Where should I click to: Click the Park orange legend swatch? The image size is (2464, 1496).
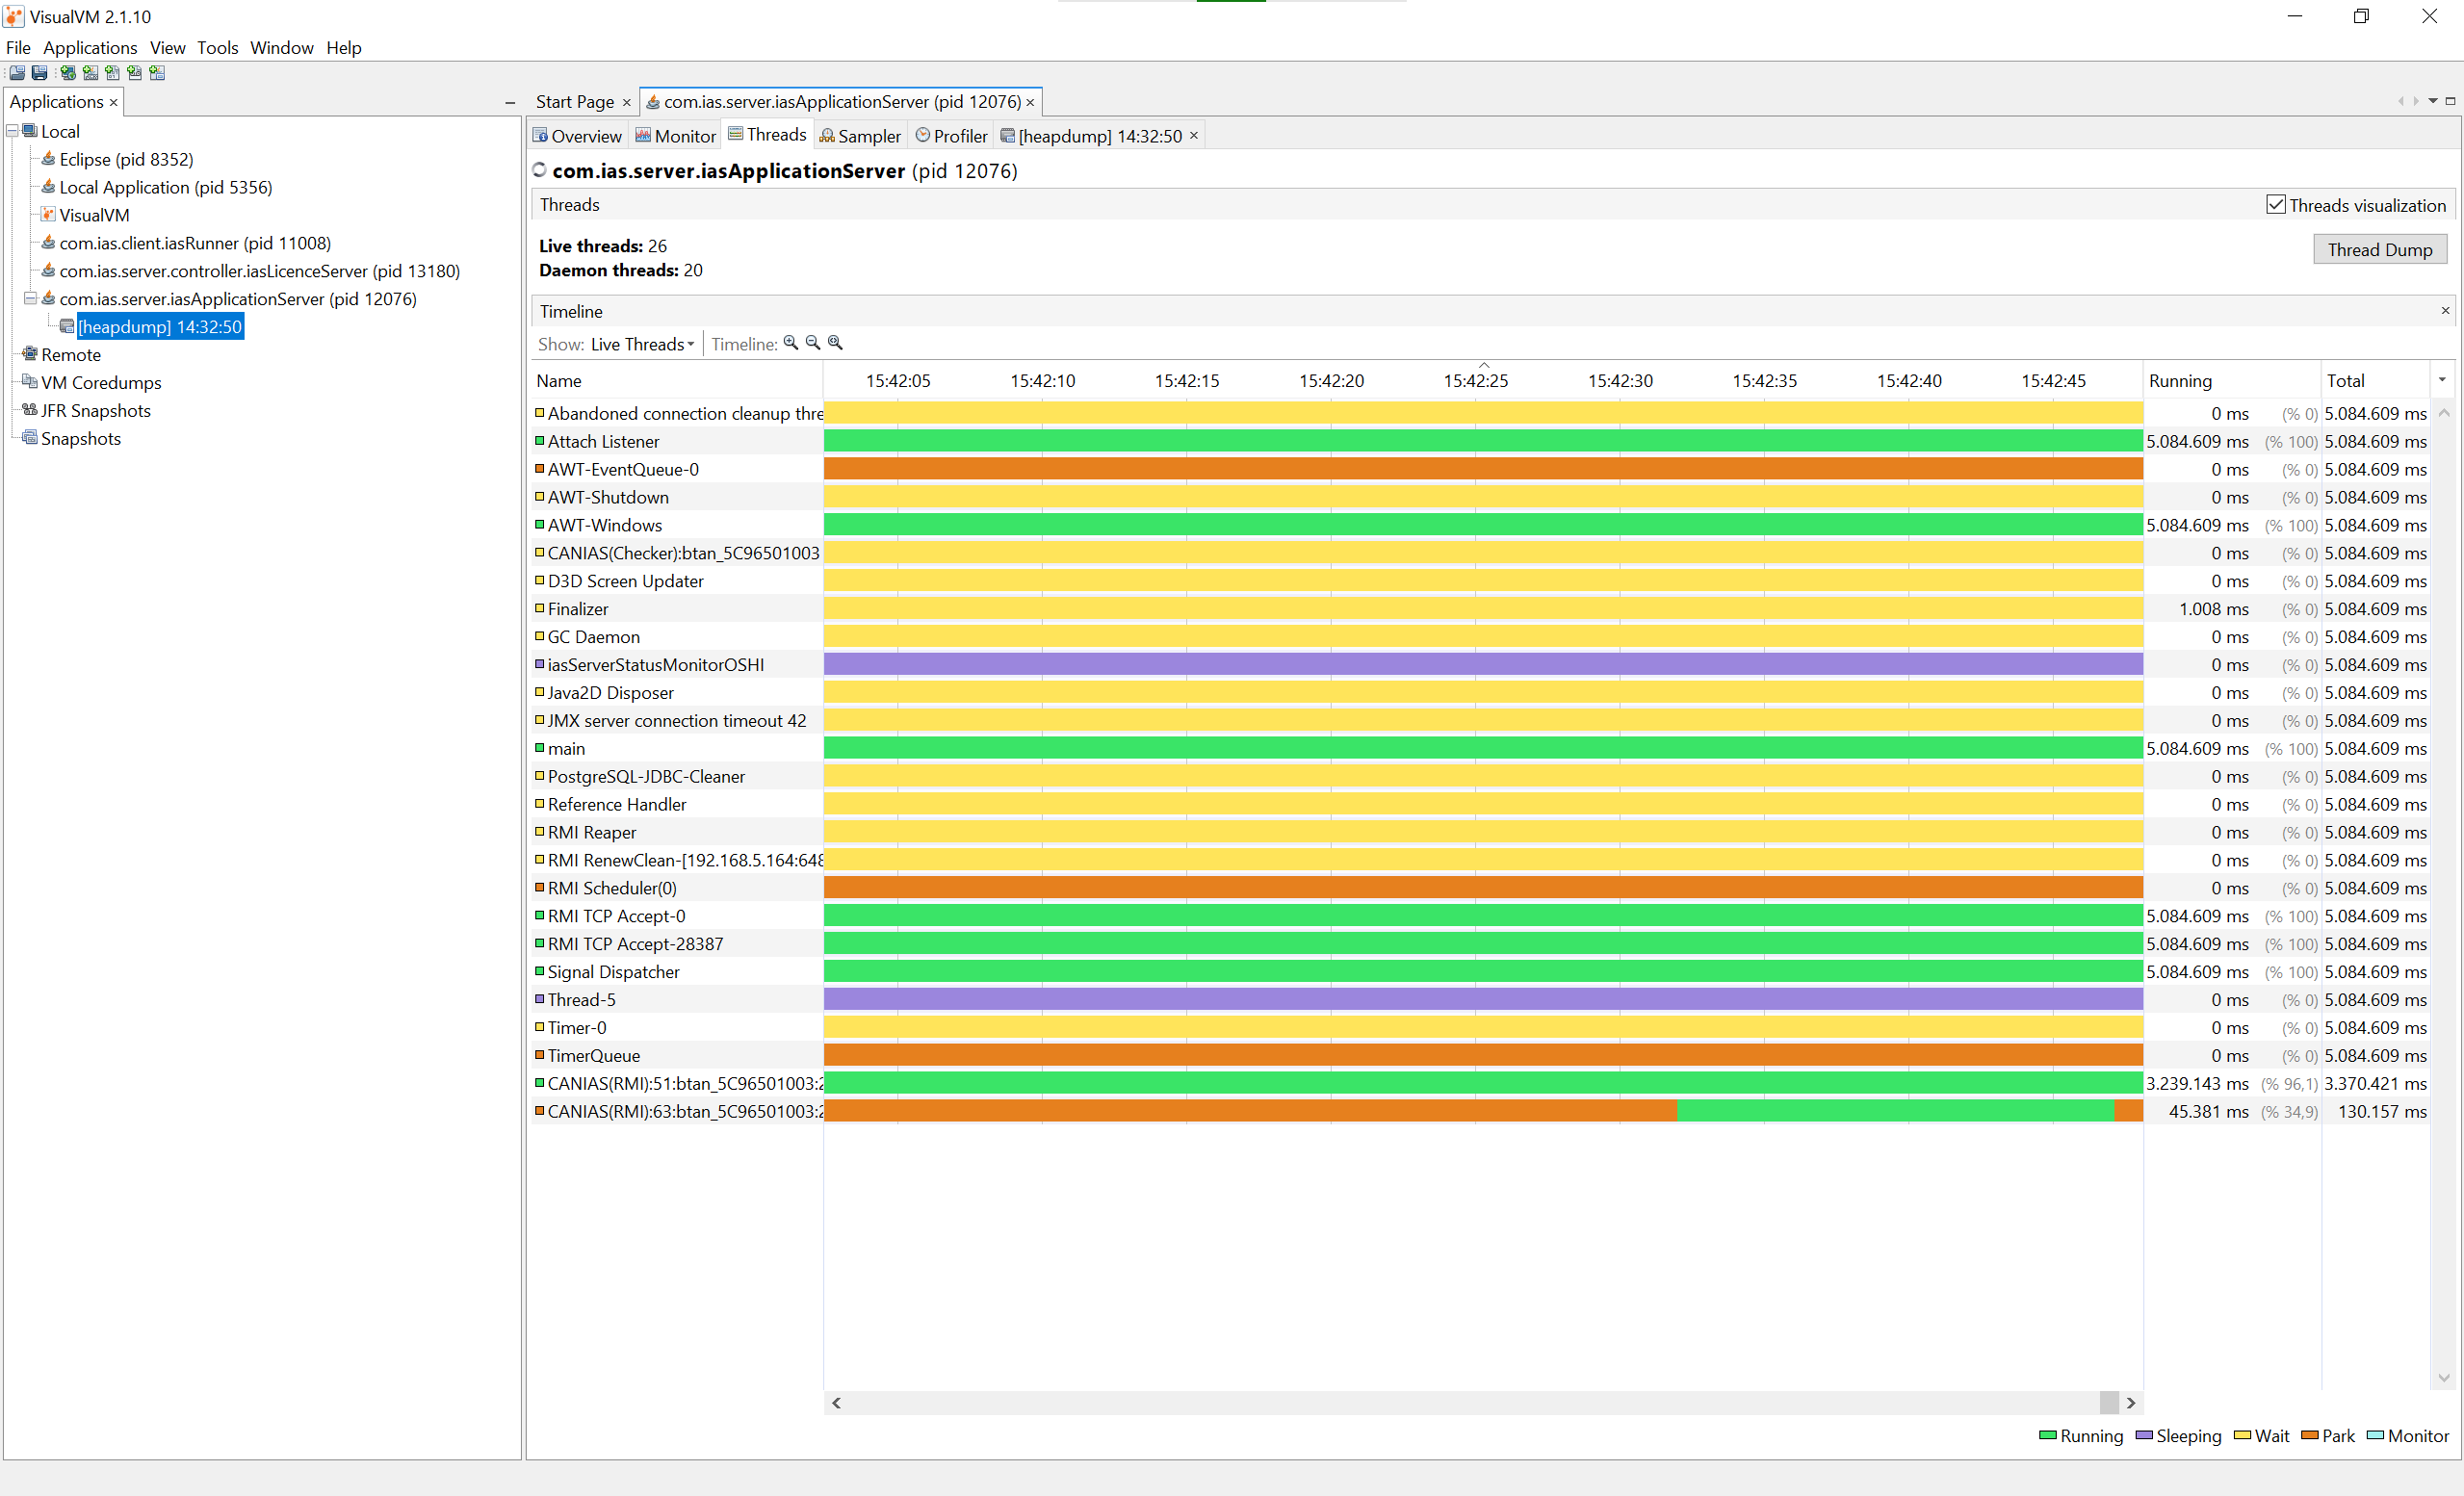click(2309, 1436)
